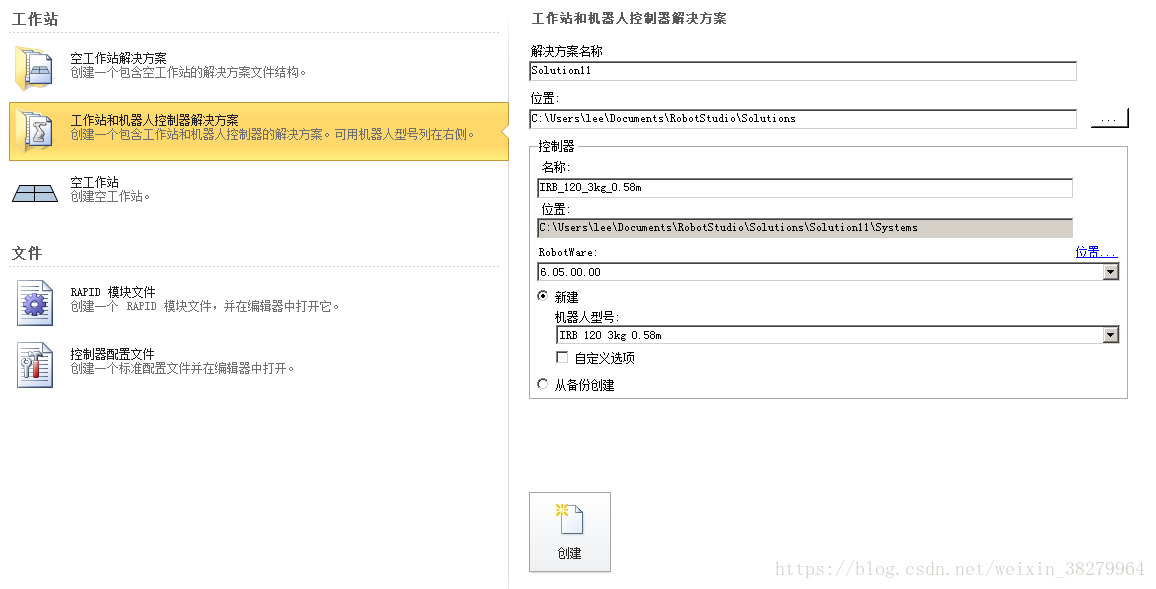The height and width of the screenshot is (589, 1156).
Task: Click the 工作站 section heading
Action: pos(35,19)
